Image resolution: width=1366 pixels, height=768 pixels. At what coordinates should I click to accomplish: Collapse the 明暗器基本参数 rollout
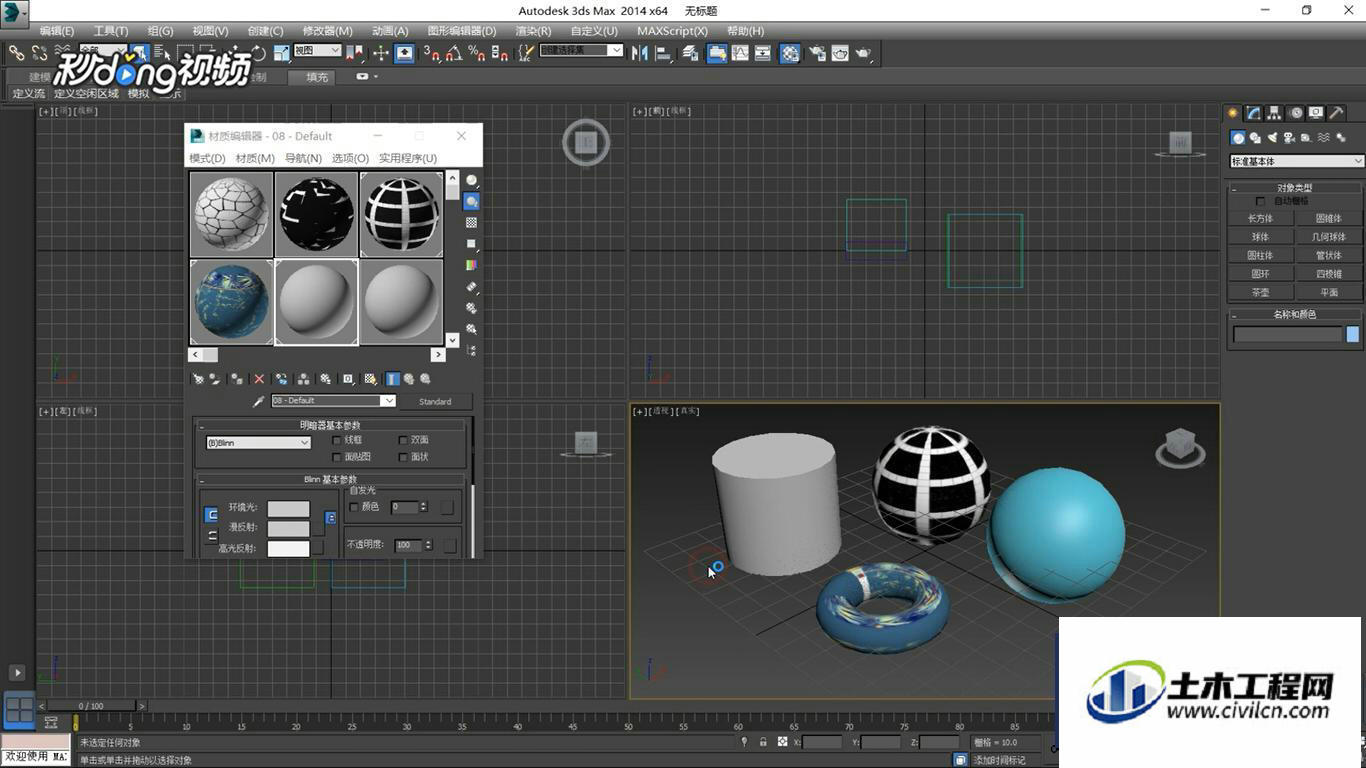click(332, 425)
